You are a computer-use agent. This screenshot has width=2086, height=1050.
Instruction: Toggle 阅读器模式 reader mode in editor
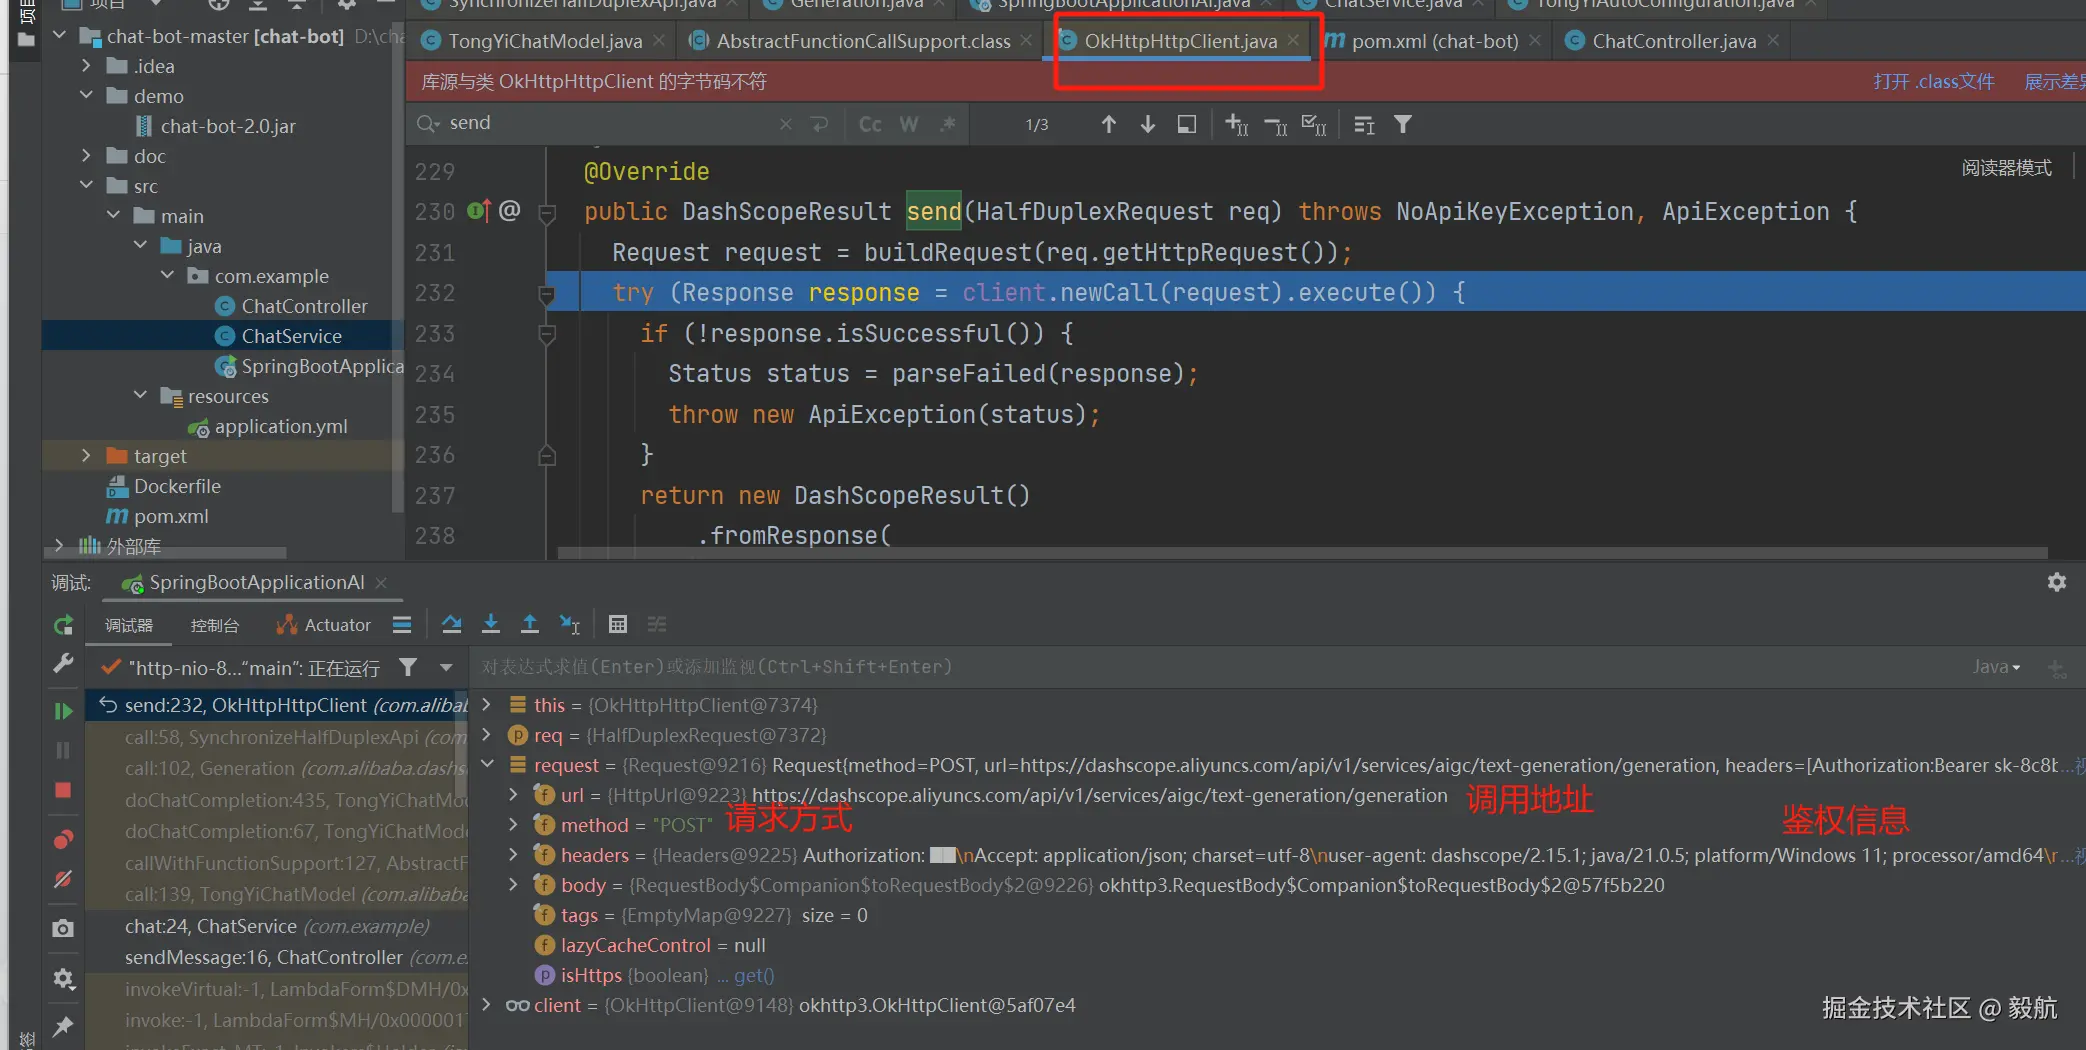(x=2006, y=167)
